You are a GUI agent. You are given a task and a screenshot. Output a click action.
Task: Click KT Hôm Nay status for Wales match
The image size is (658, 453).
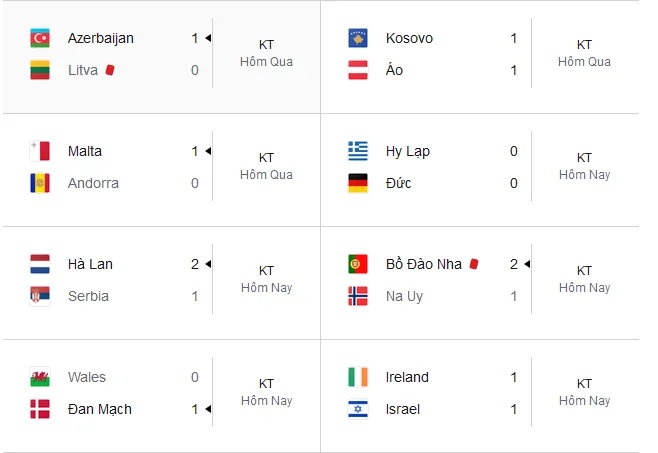click(266, 392)
